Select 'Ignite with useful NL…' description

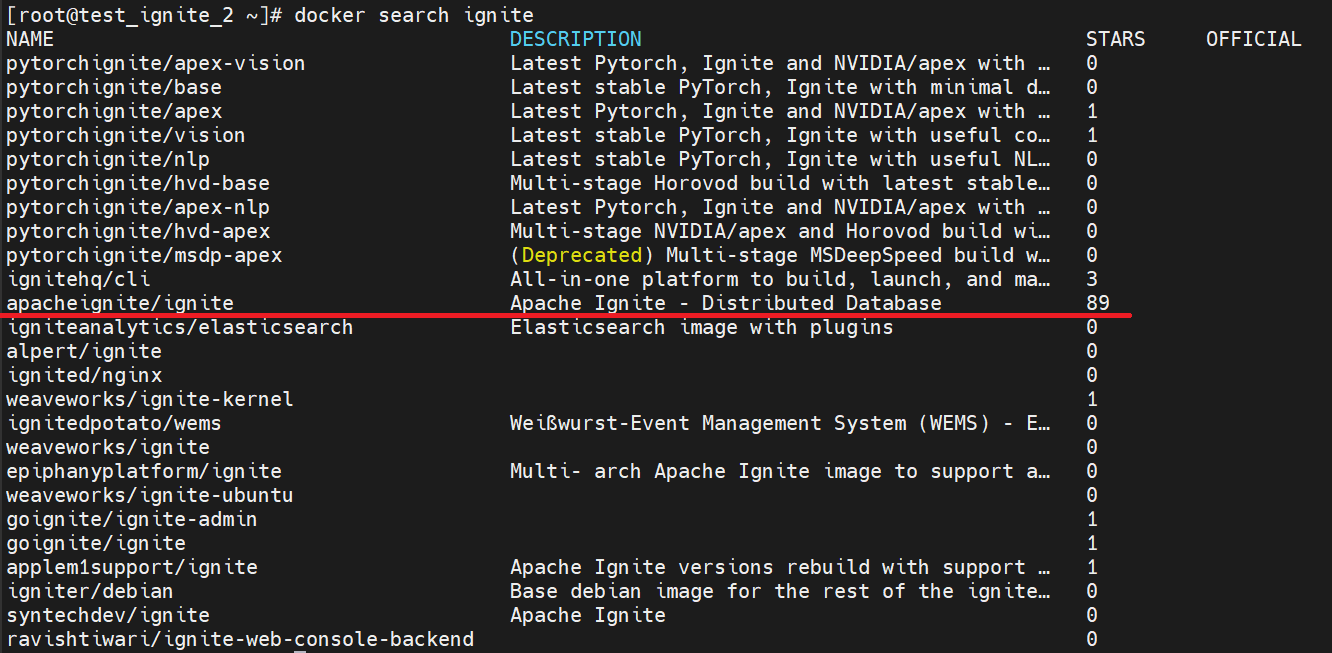pos(781,159)
